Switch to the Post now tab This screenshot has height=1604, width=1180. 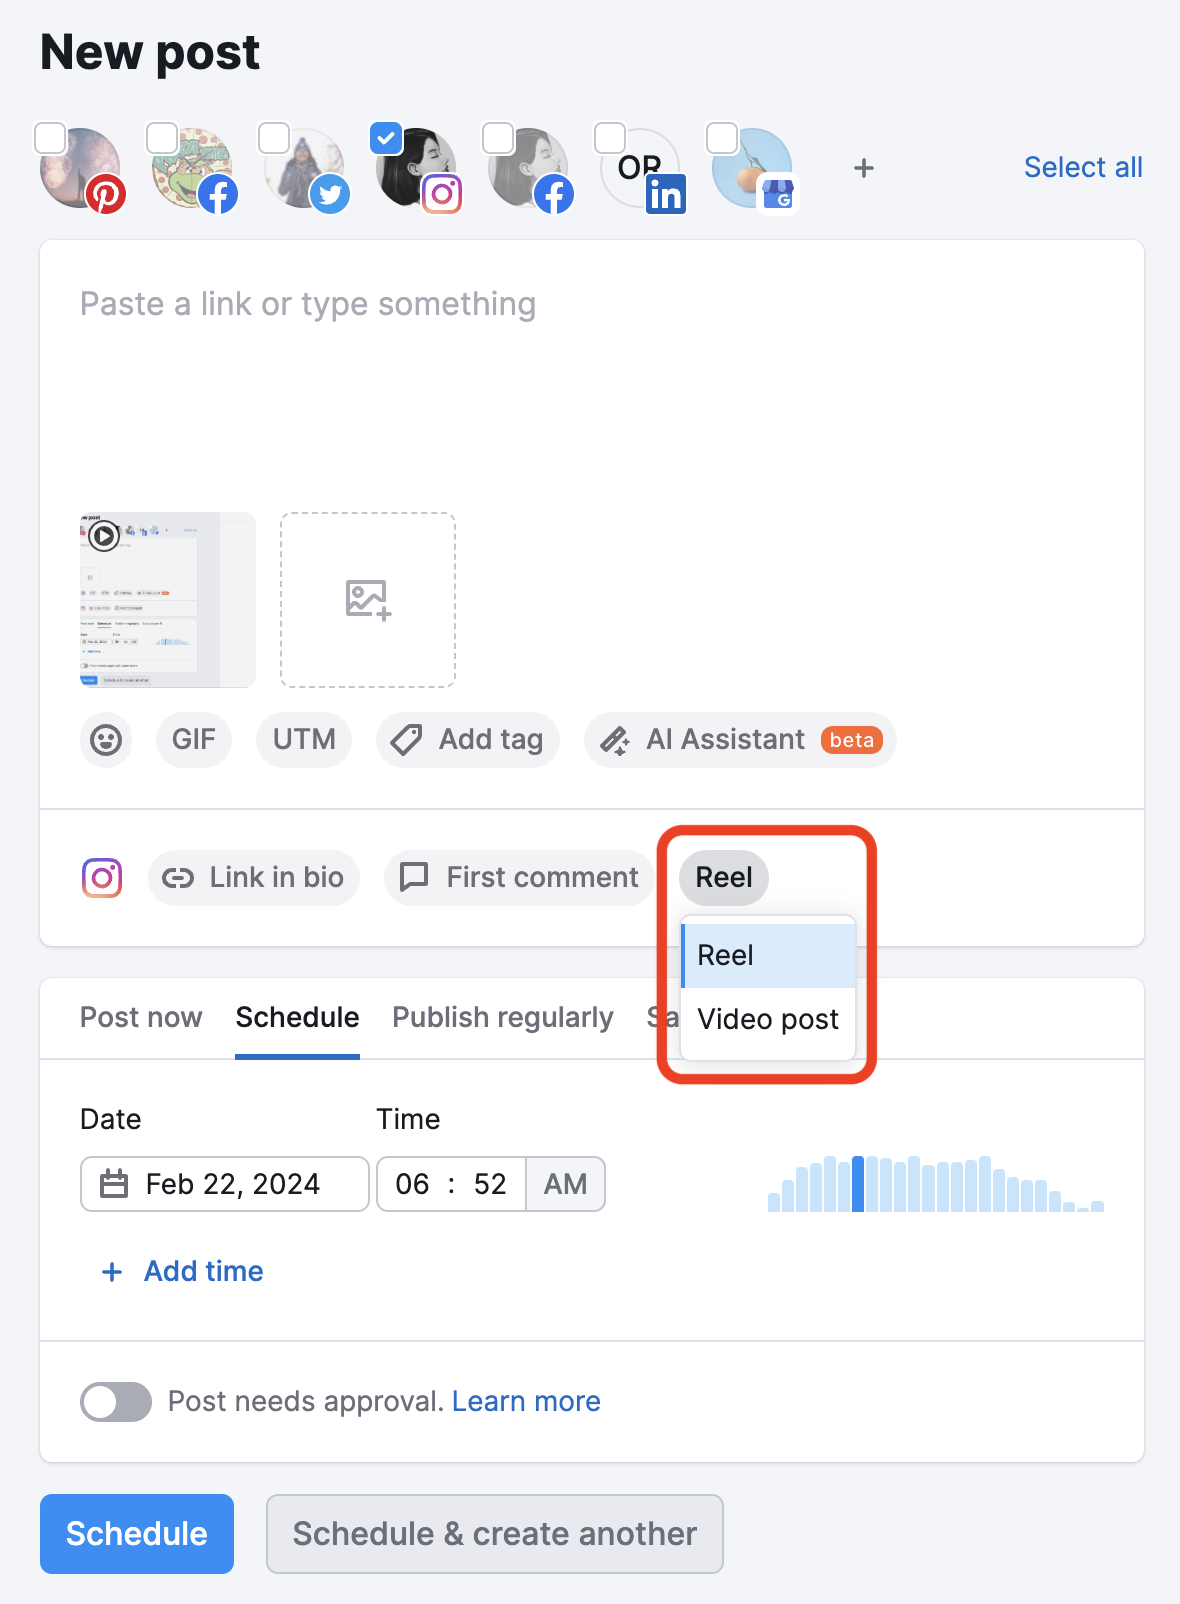point(141,1018)
